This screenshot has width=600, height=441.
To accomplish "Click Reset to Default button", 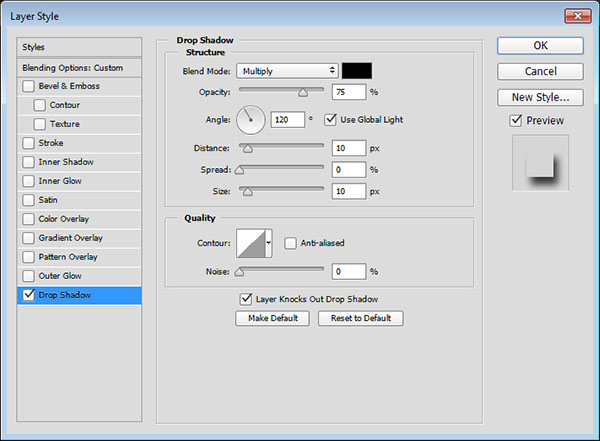I will 360,319.
